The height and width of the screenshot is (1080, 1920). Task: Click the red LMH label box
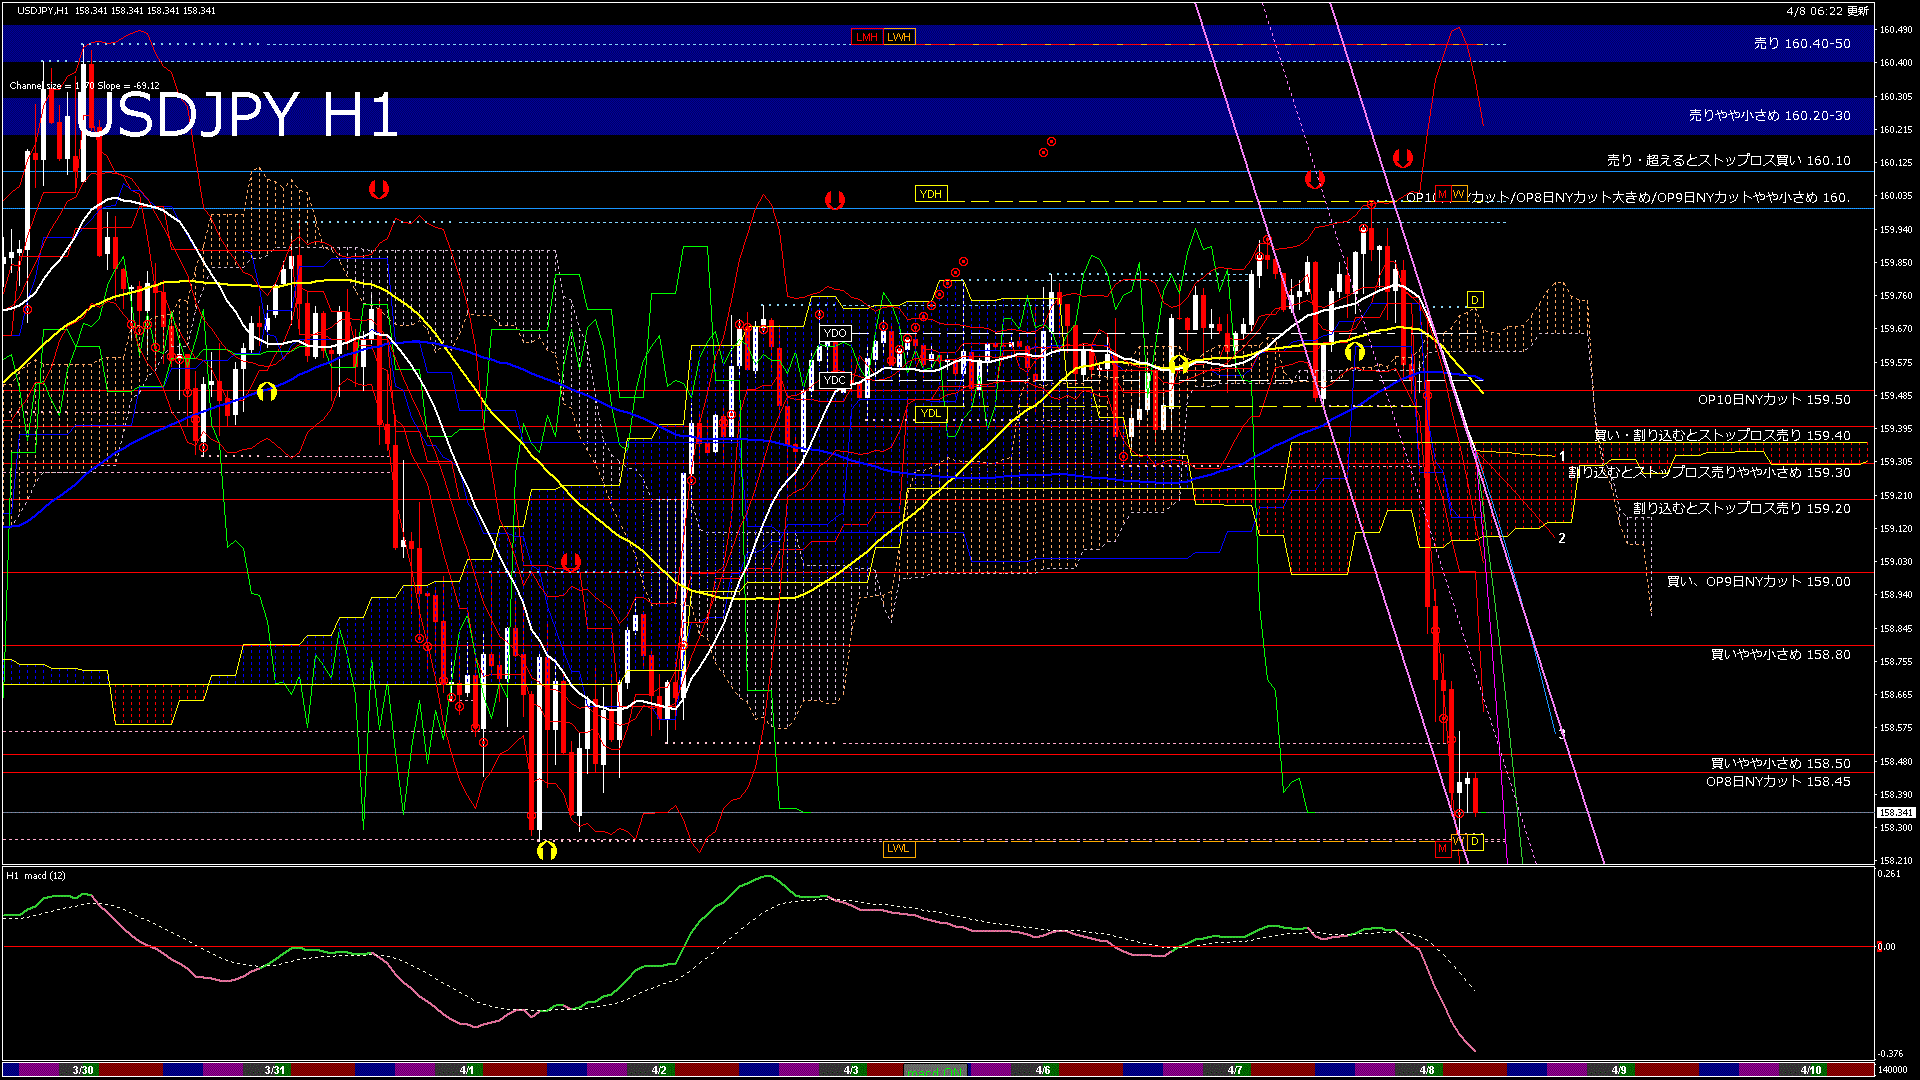(866, 37)
